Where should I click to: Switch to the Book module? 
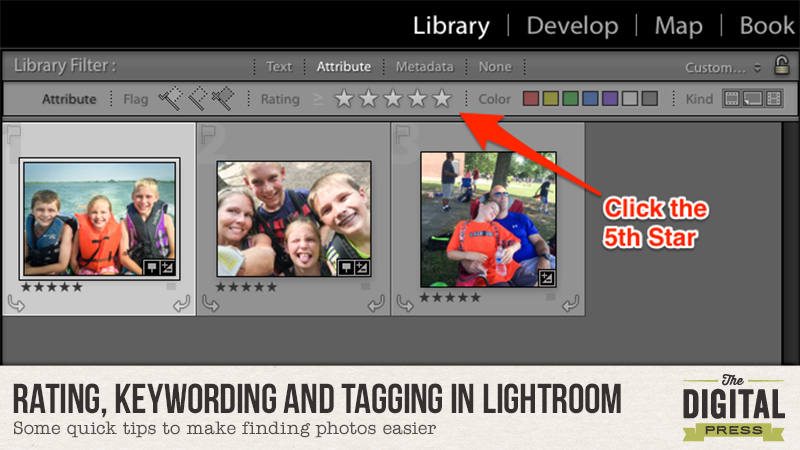pos(767,26)
